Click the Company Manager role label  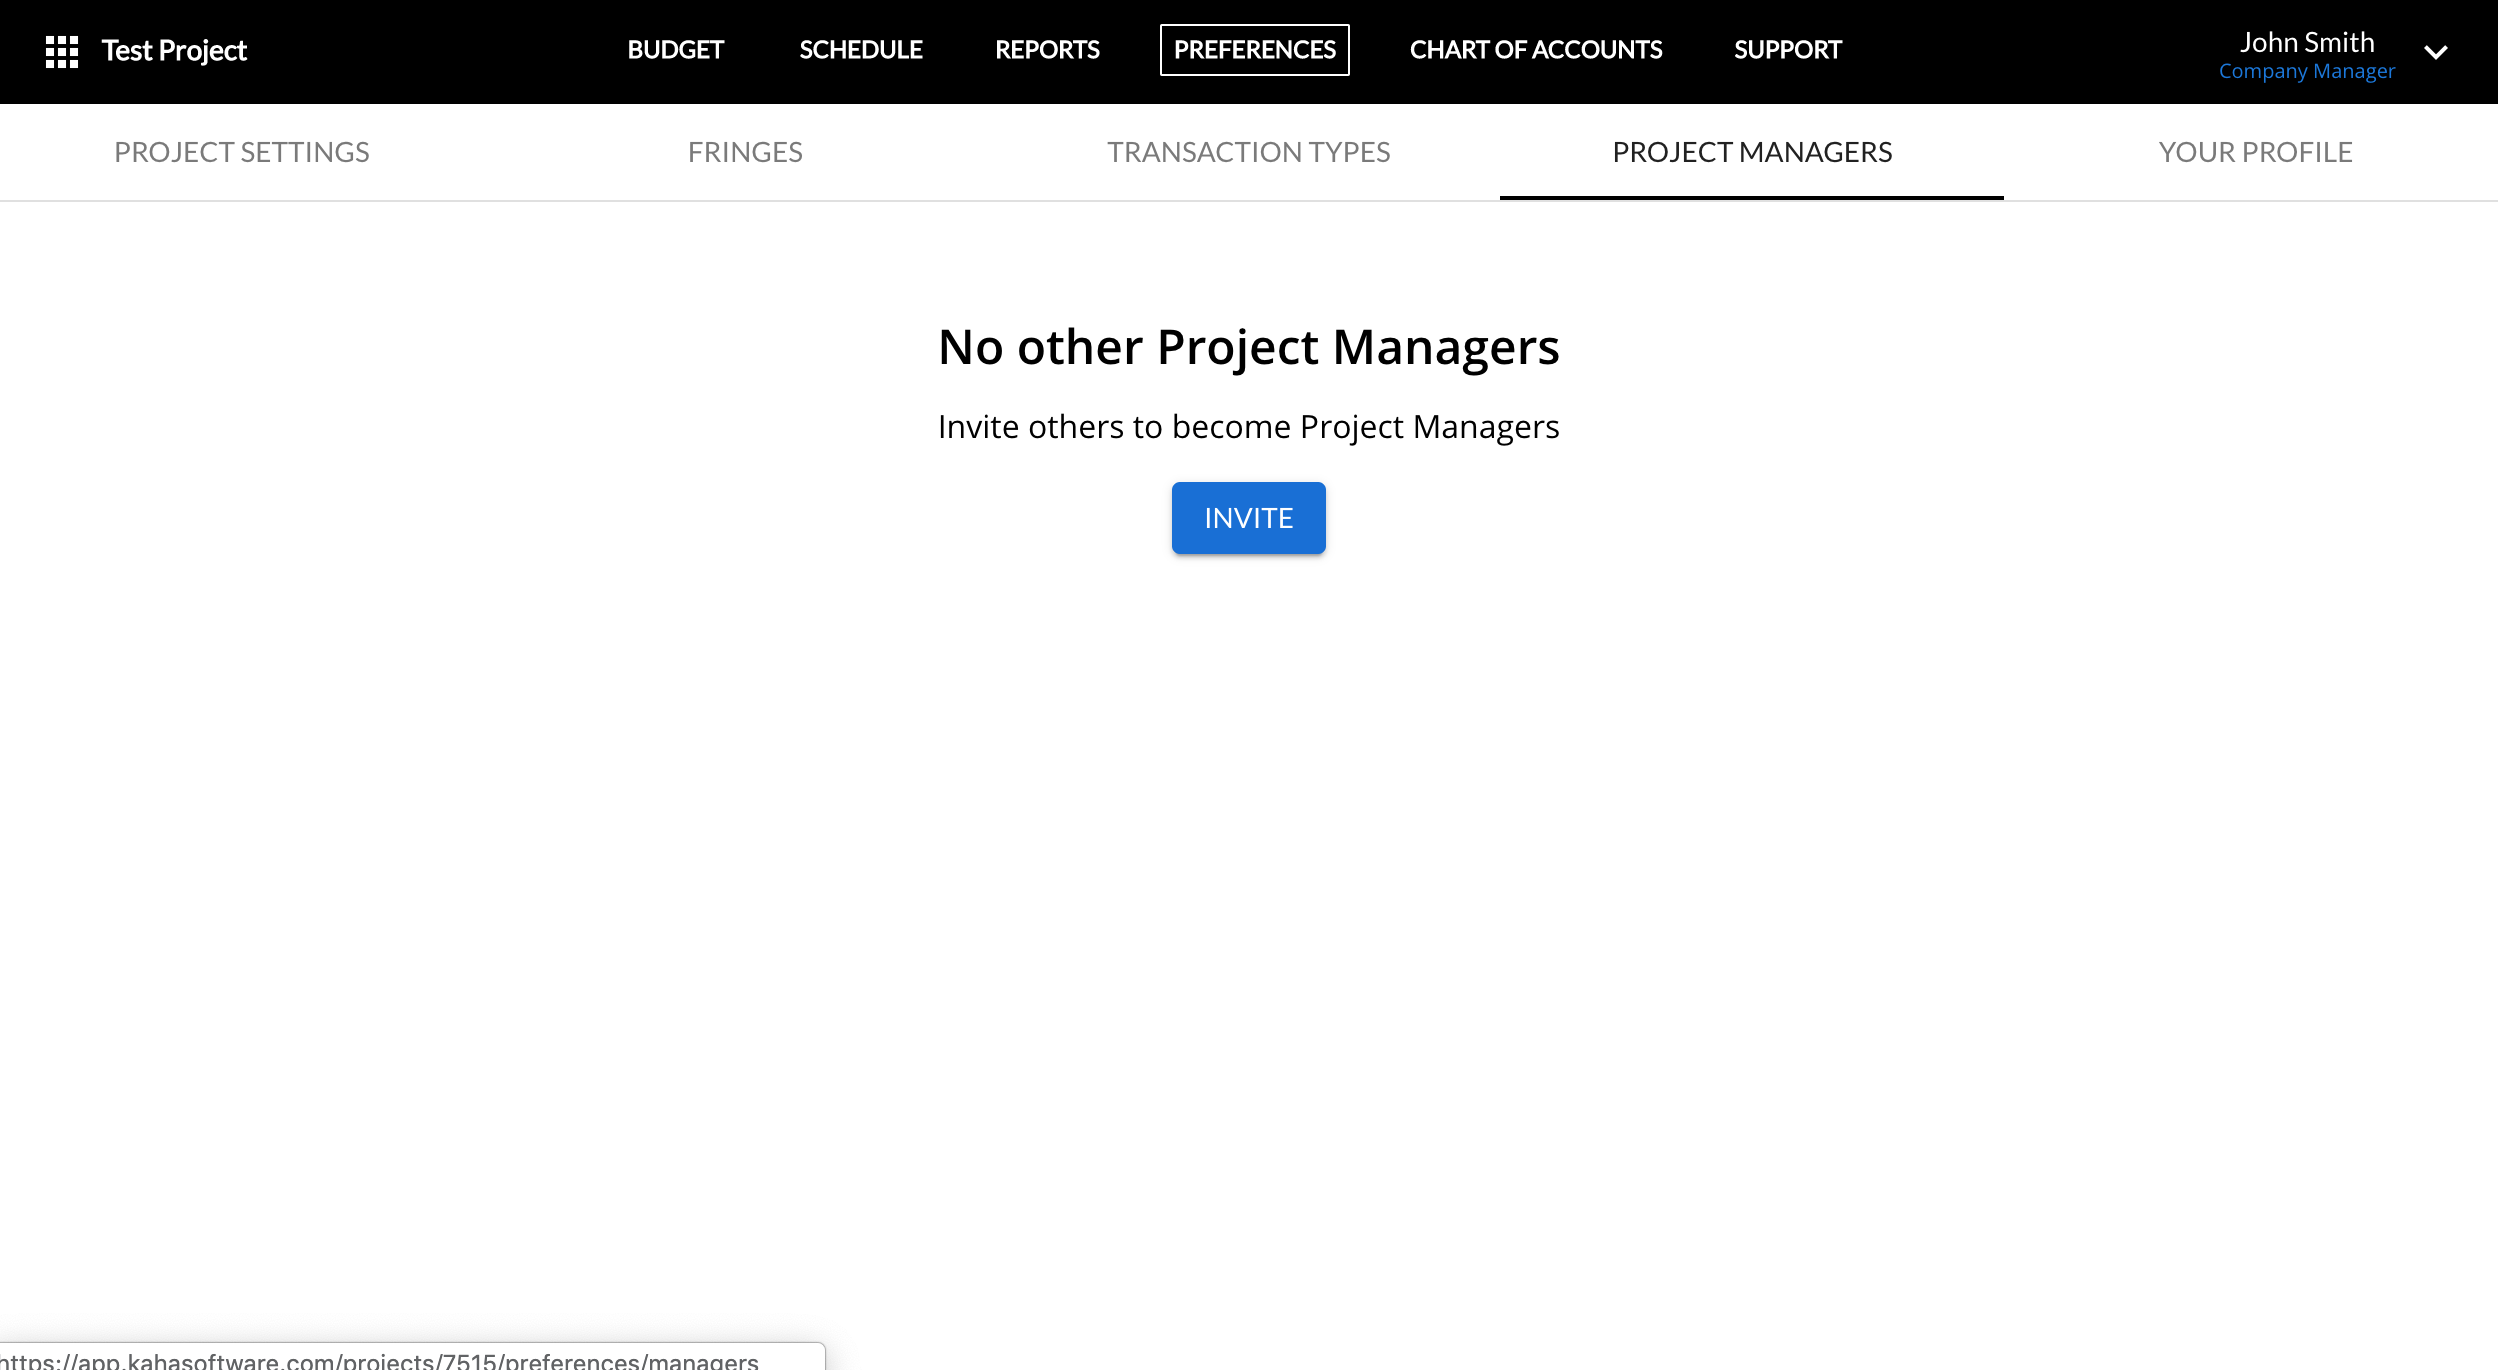point(2306,72)
